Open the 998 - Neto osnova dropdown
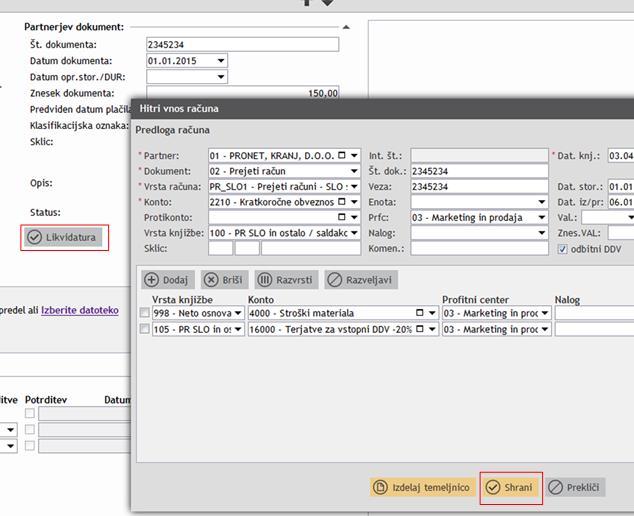Viewport: 634px width, 516px height. click(238, 313)
